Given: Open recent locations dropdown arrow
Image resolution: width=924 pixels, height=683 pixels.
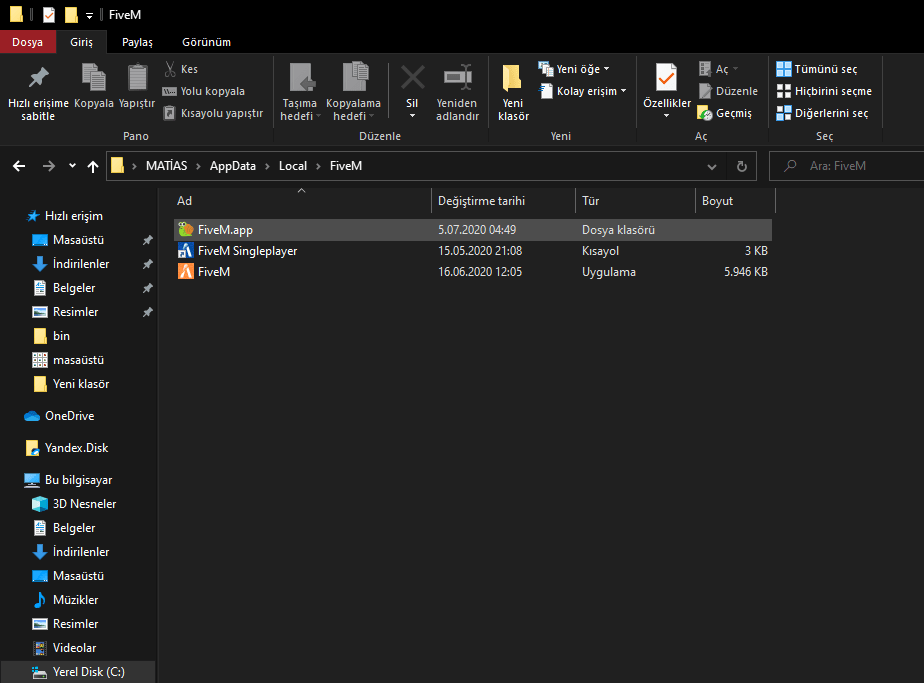Looking at the screenshot, I should 72,166.
